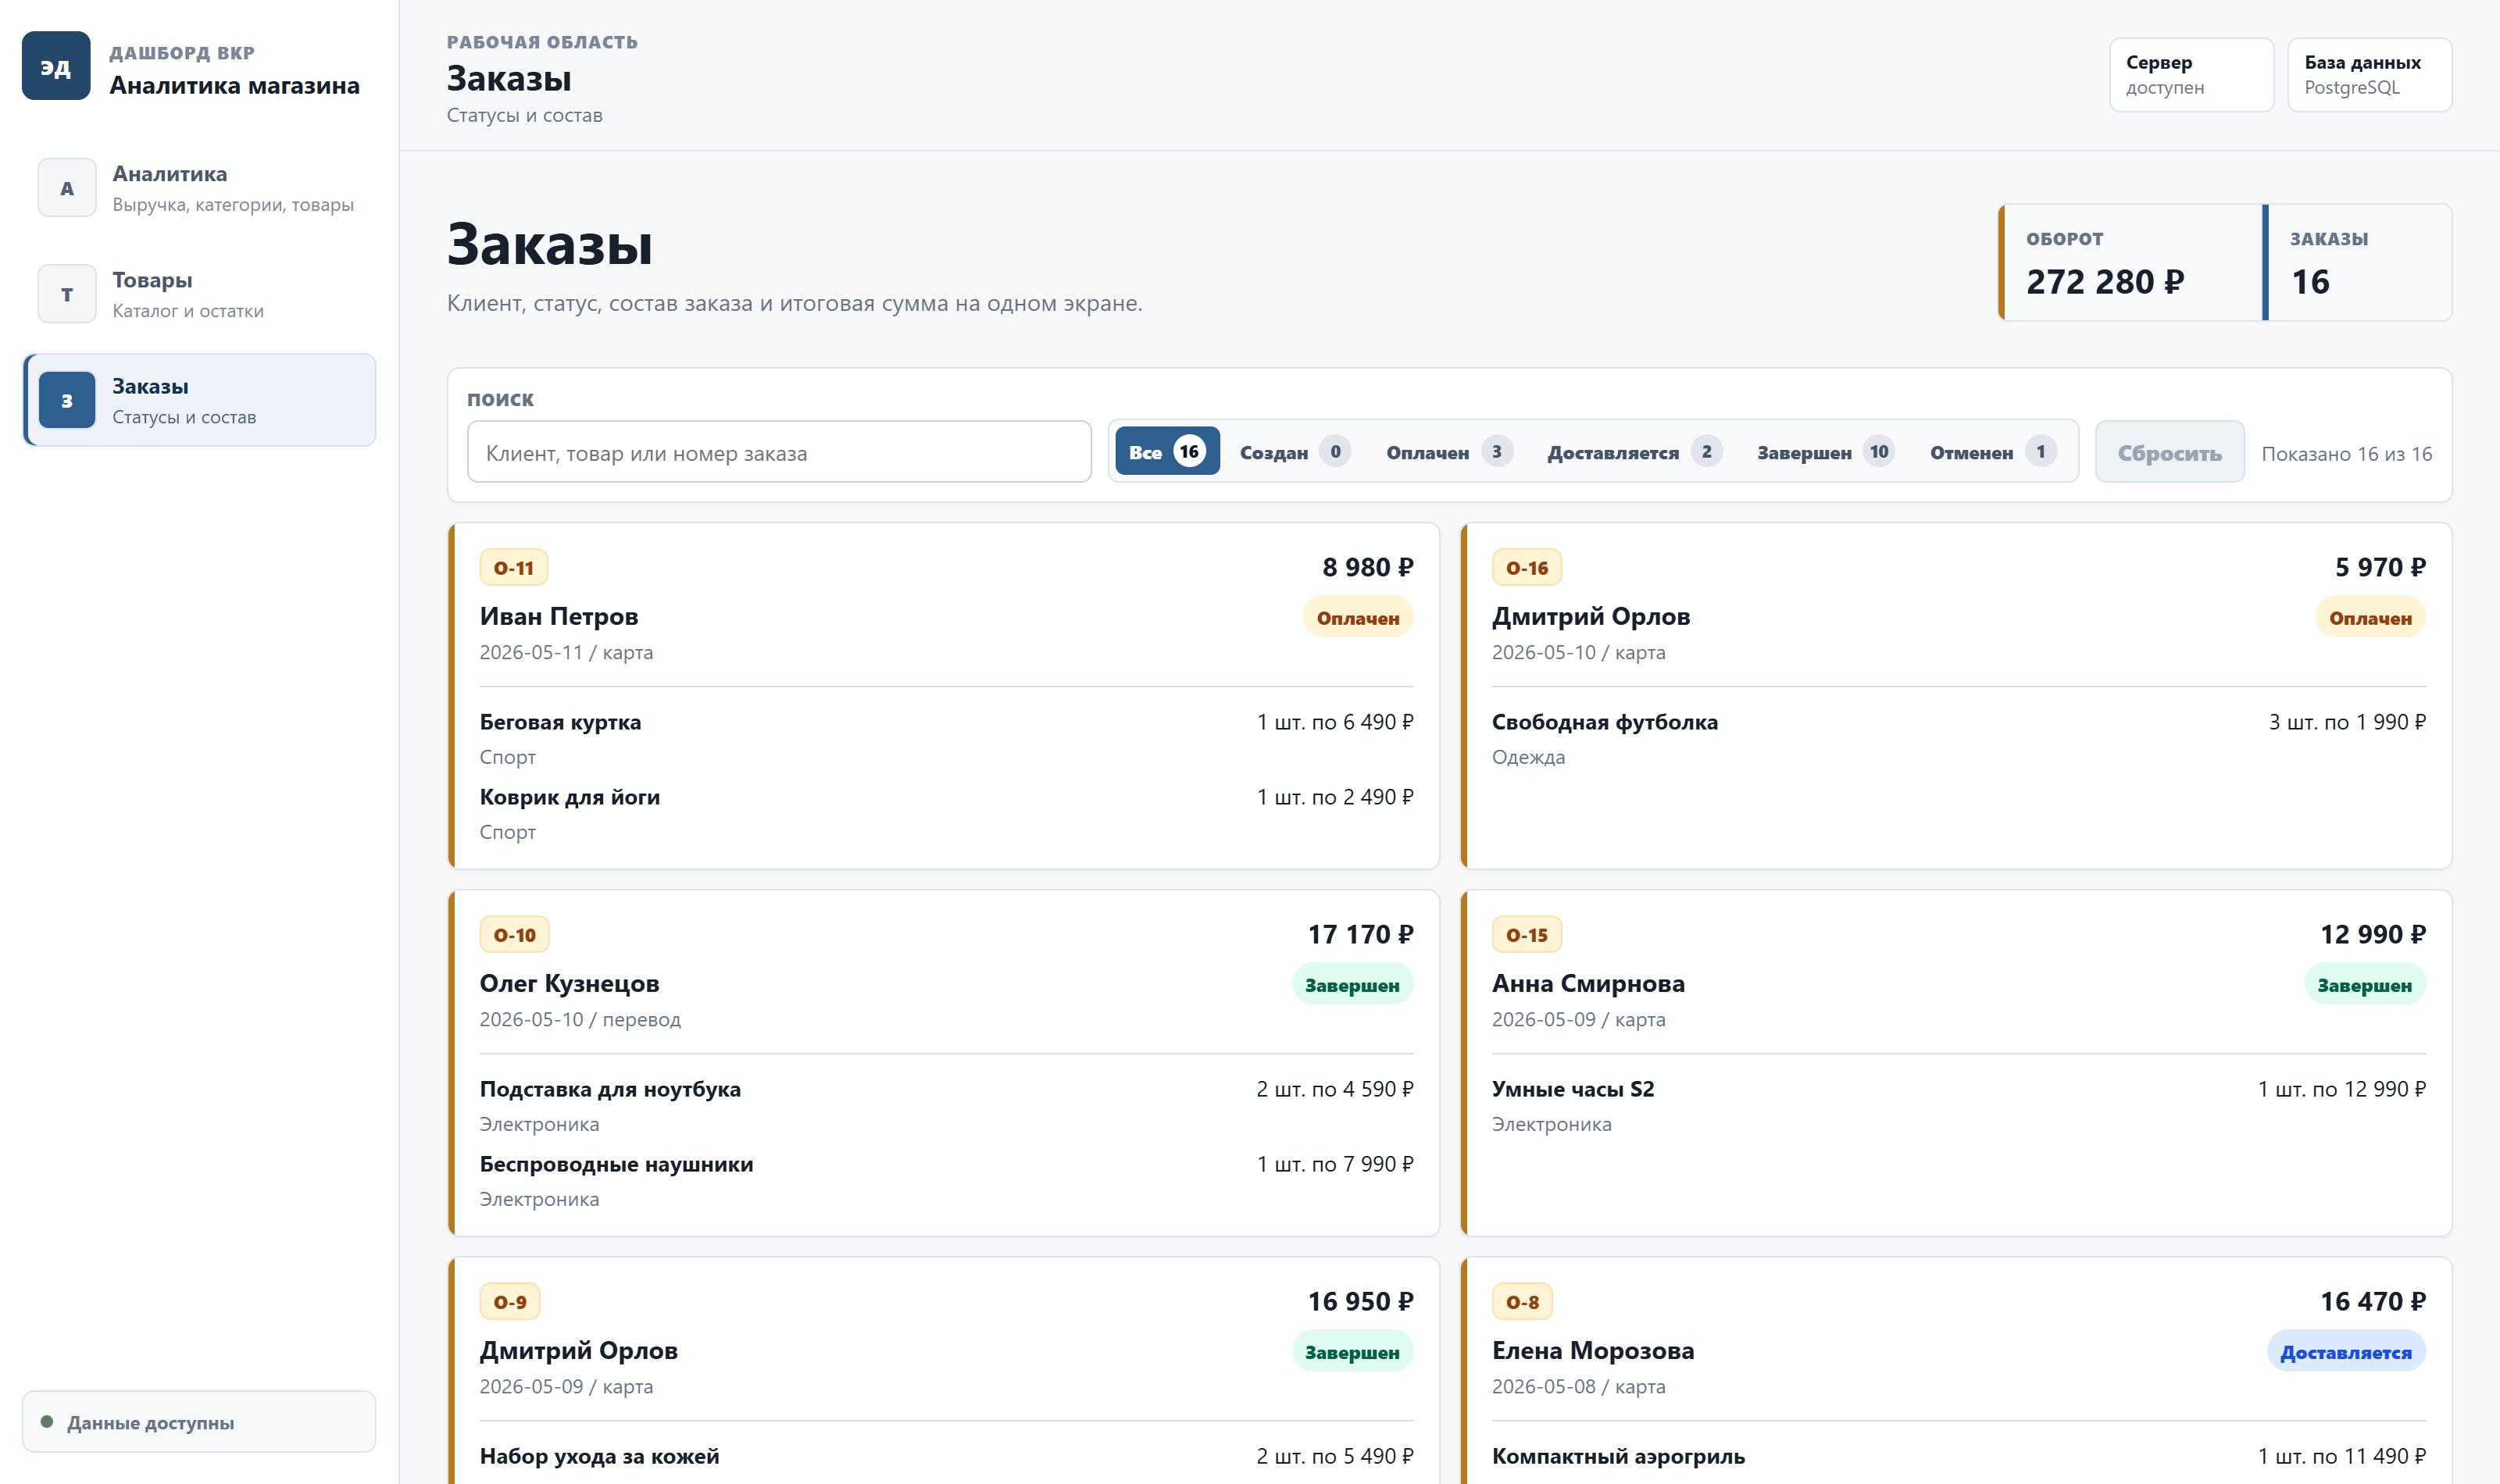The width and height of the screenshot is (2500, 1484).
Task: Click the green status dot near Данные доступны
Action: 46,1422
